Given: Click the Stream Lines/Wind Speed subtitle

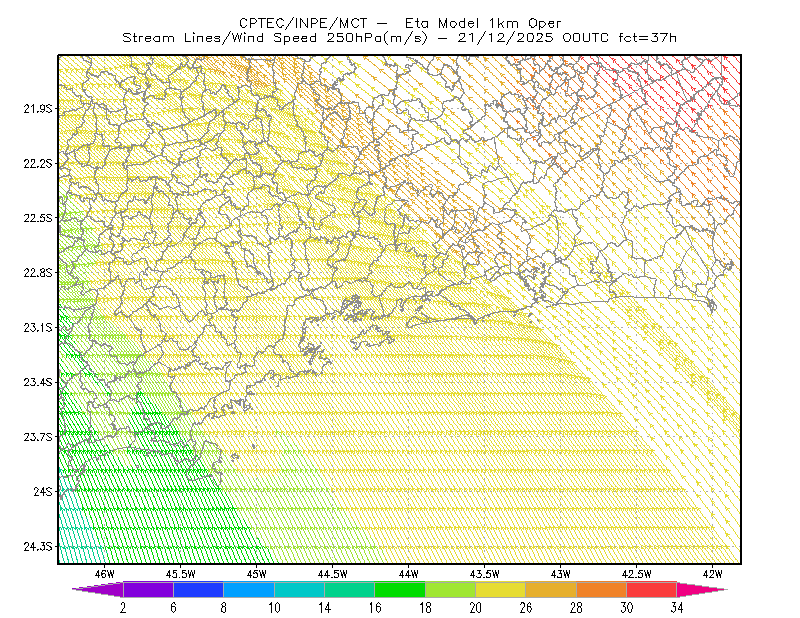Looking at the screenshot, I should click(219, 38).
